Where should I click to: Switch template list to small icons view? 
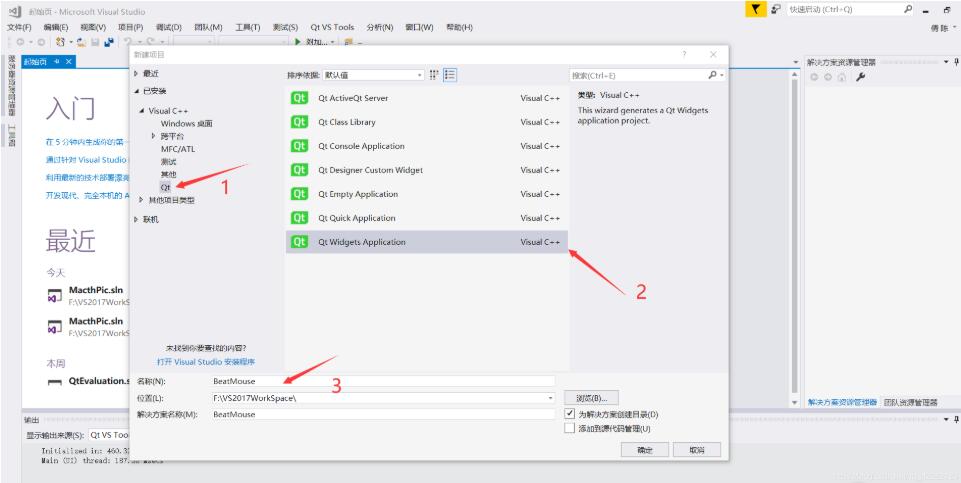[x=435, y=75]
